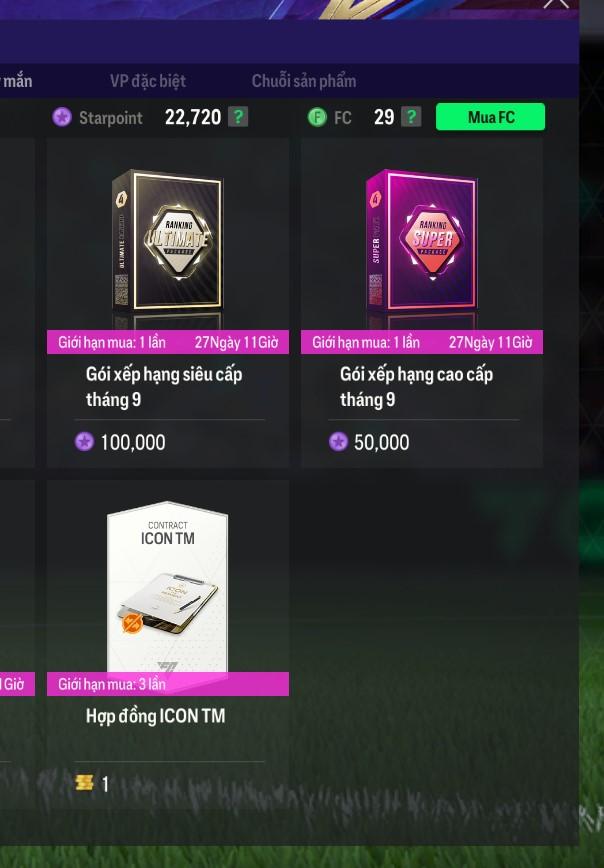Click the green FC coin icon
Viewport: 604px width, 868px height.
point(317,117)
